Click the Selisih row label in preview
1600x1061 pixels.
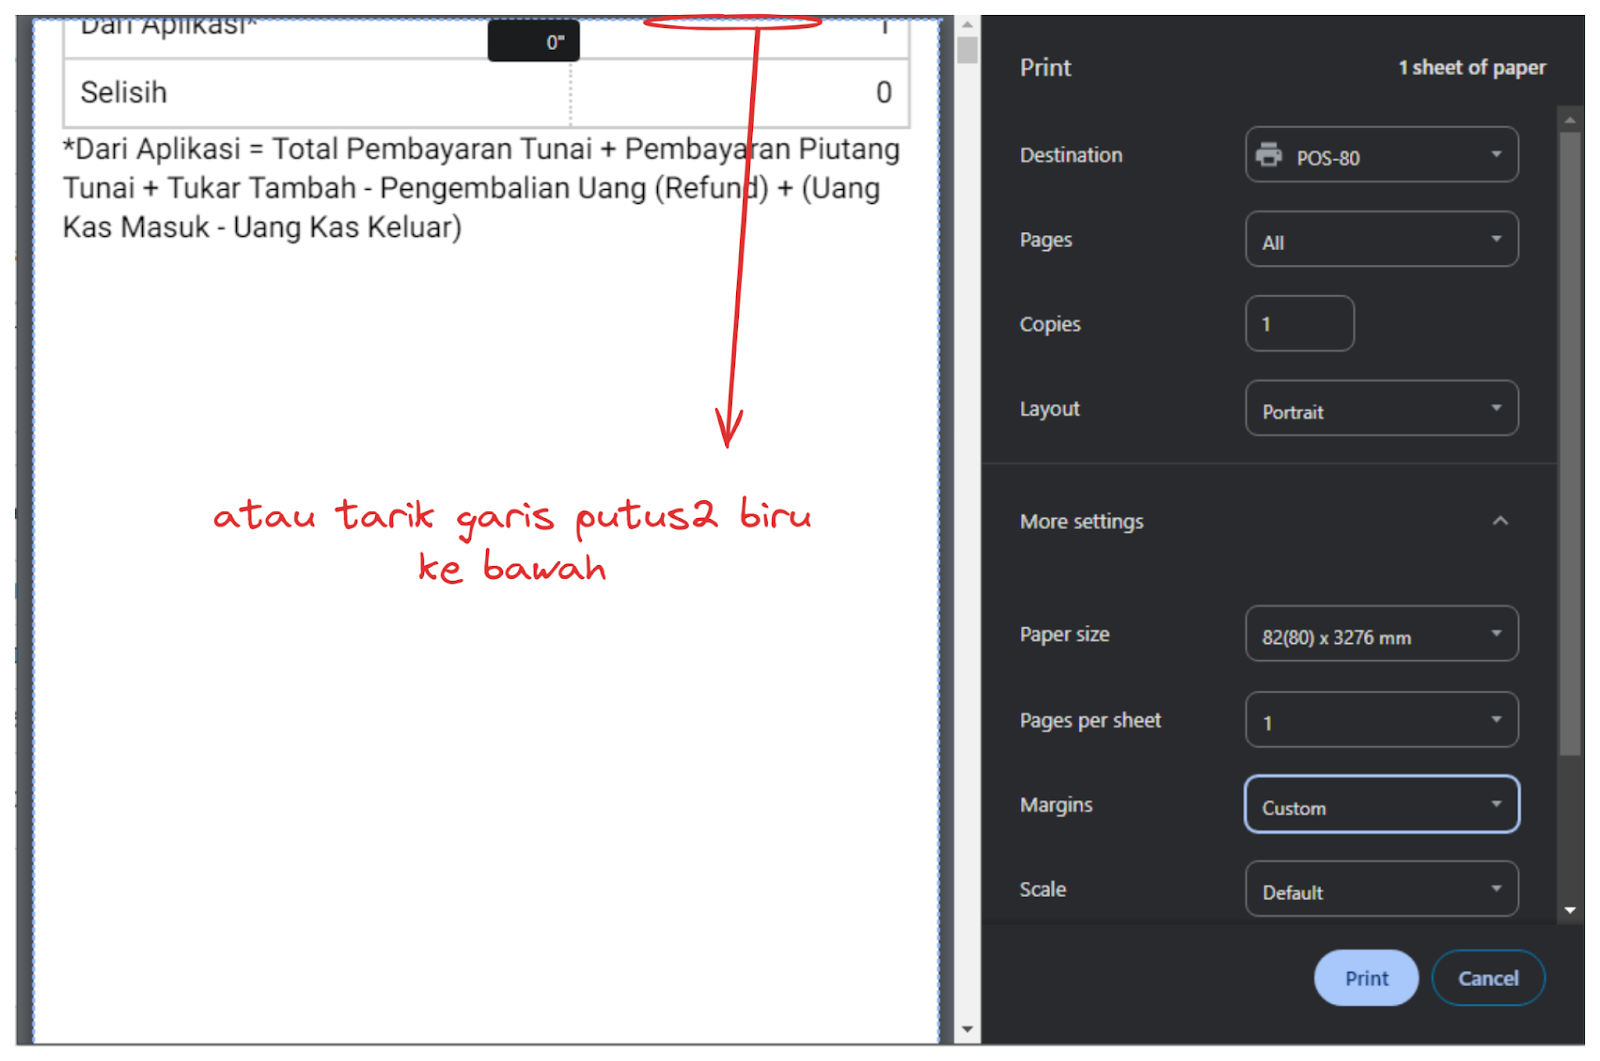[124, 92]
